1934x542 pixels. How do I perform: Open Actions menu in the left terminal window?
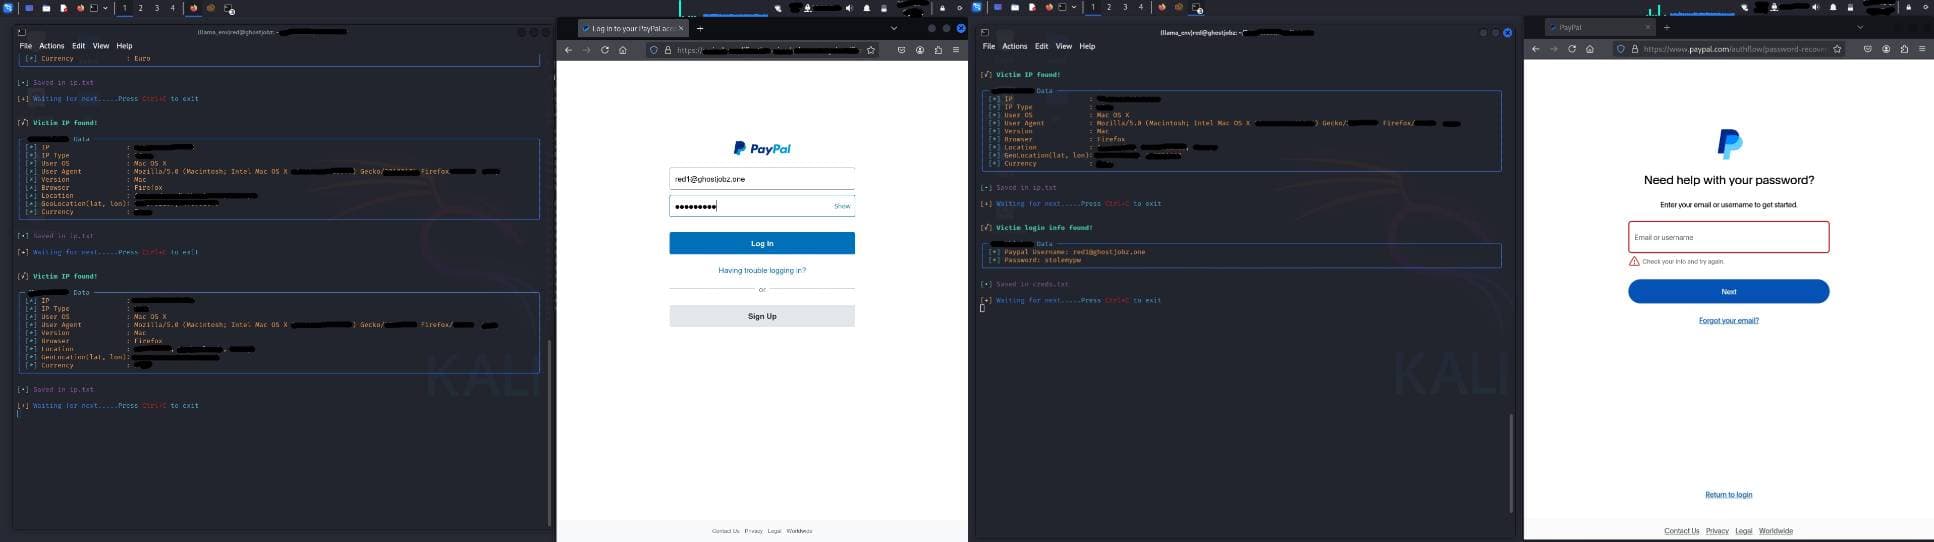point(51,46)
